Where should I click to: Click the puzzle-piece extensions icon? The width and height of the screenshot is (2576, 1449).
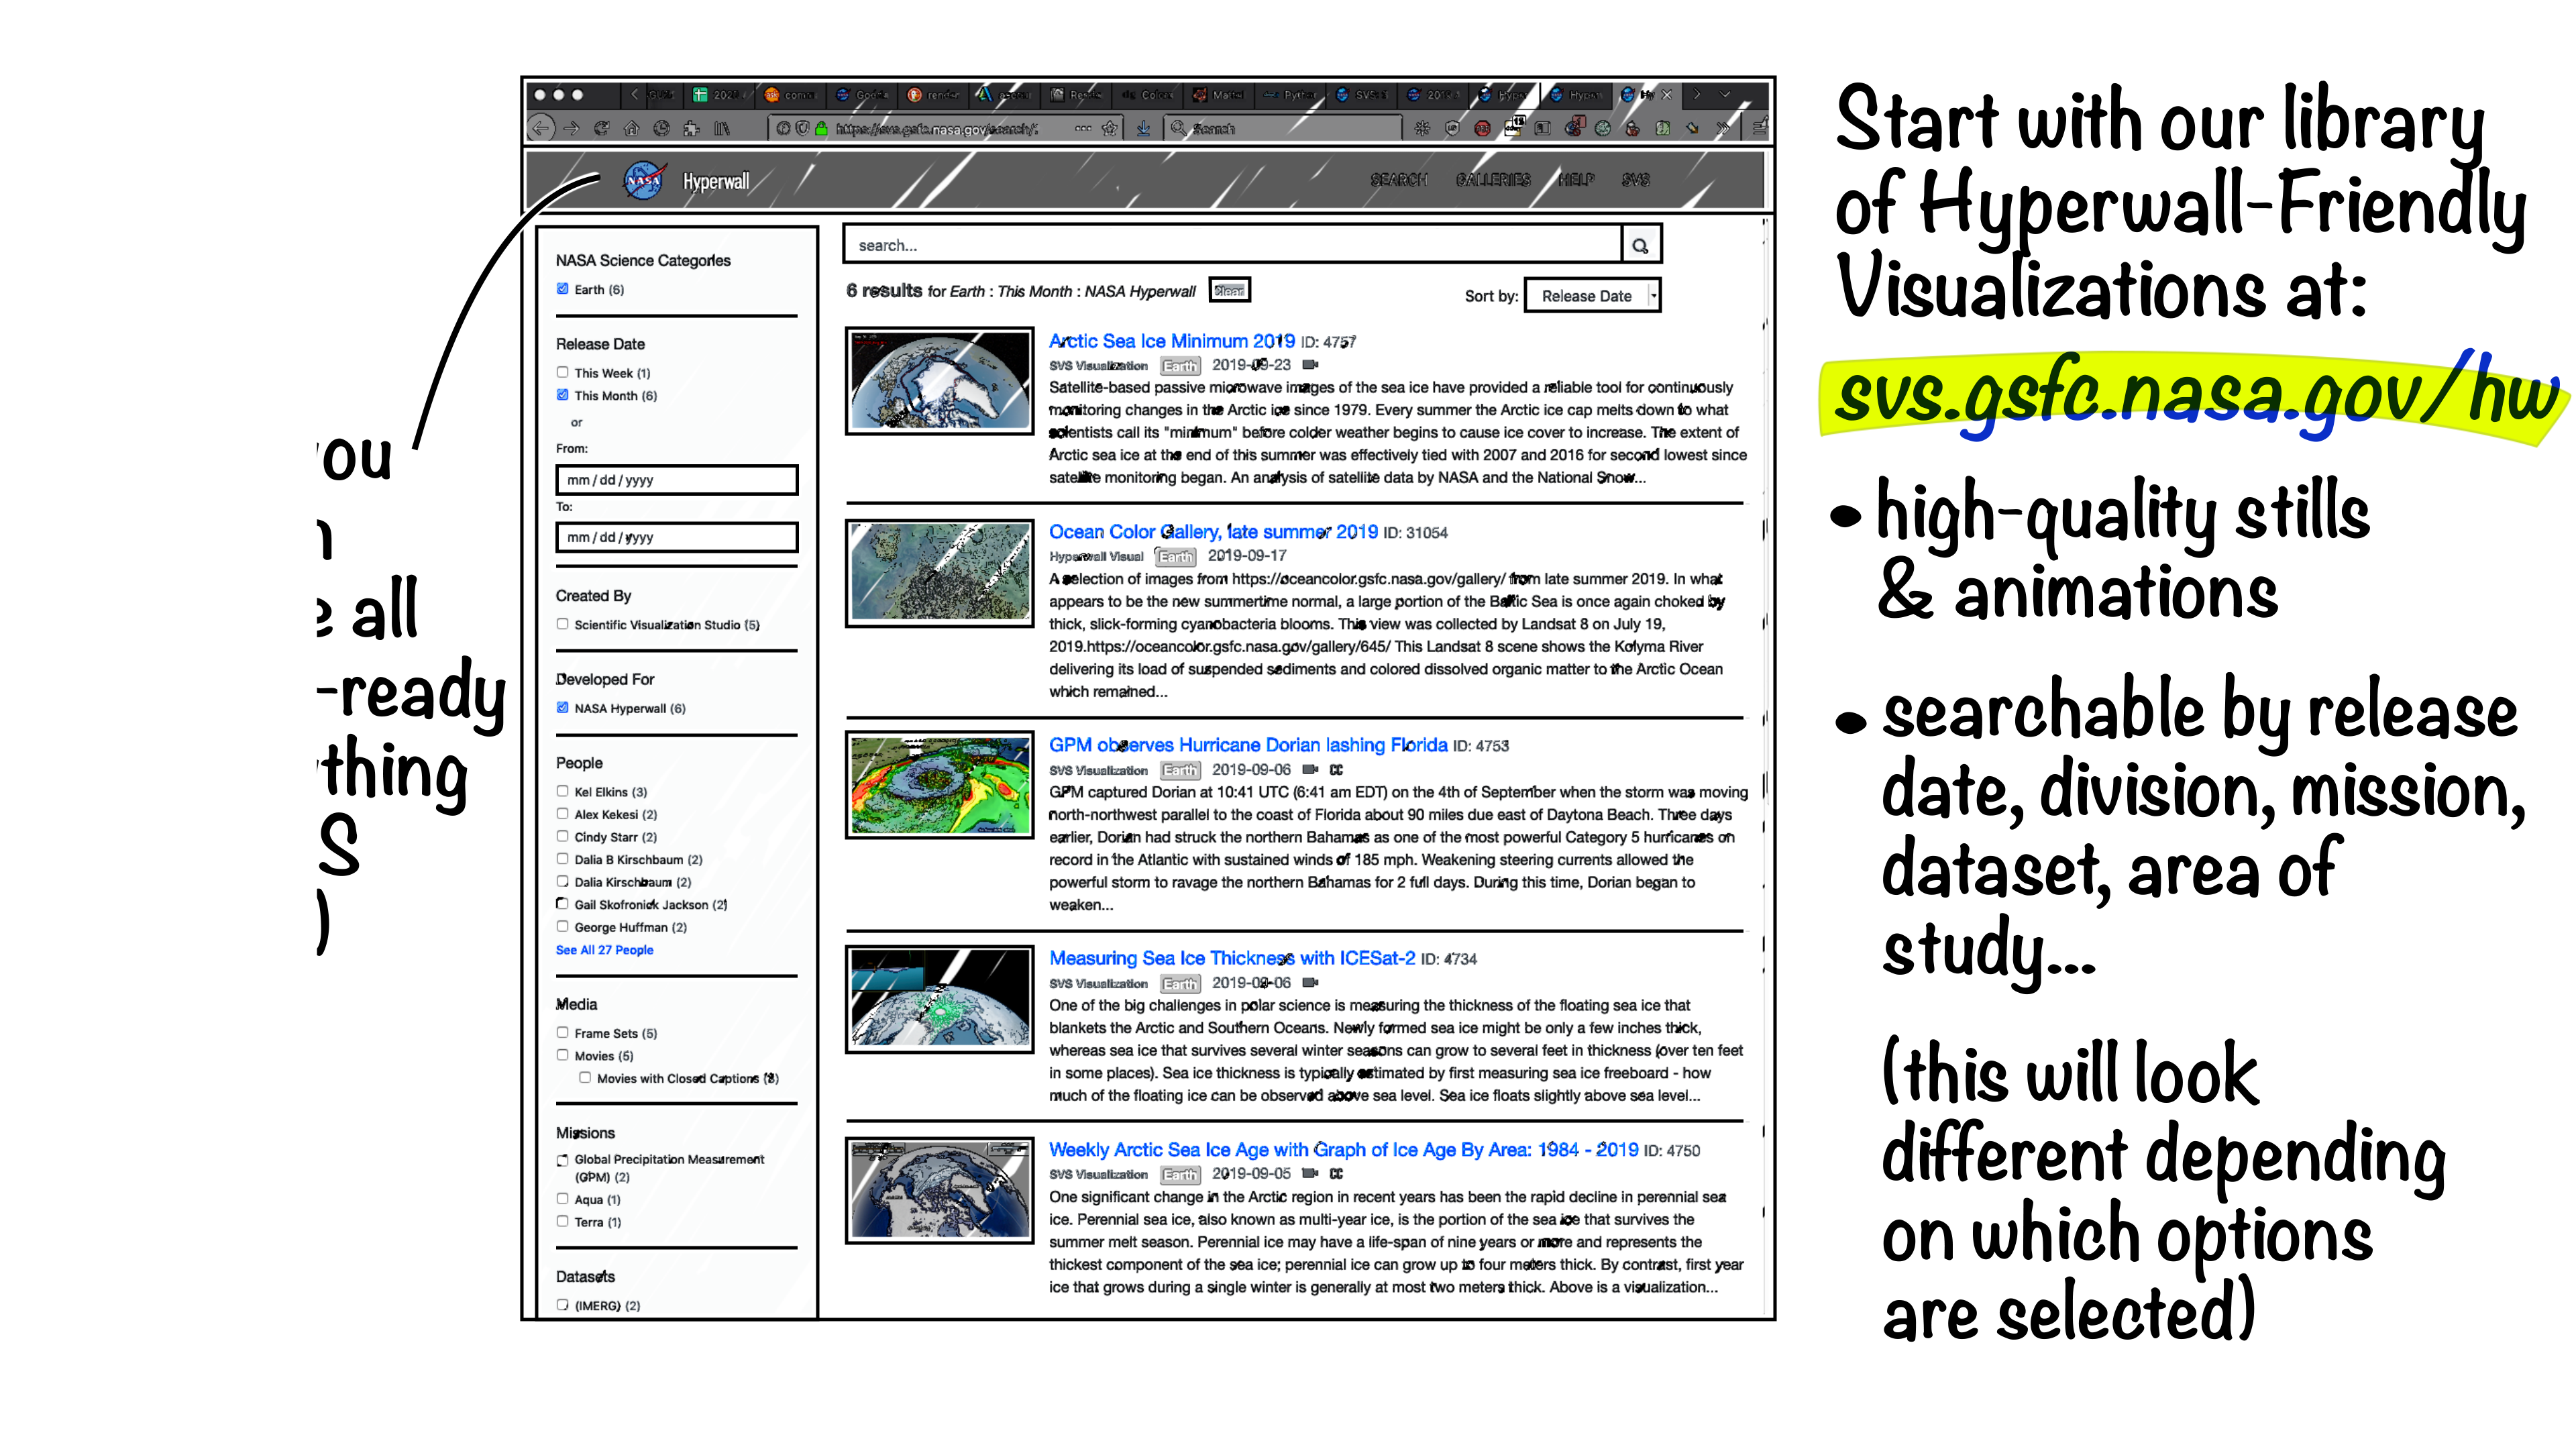click(x=691, y=128)
